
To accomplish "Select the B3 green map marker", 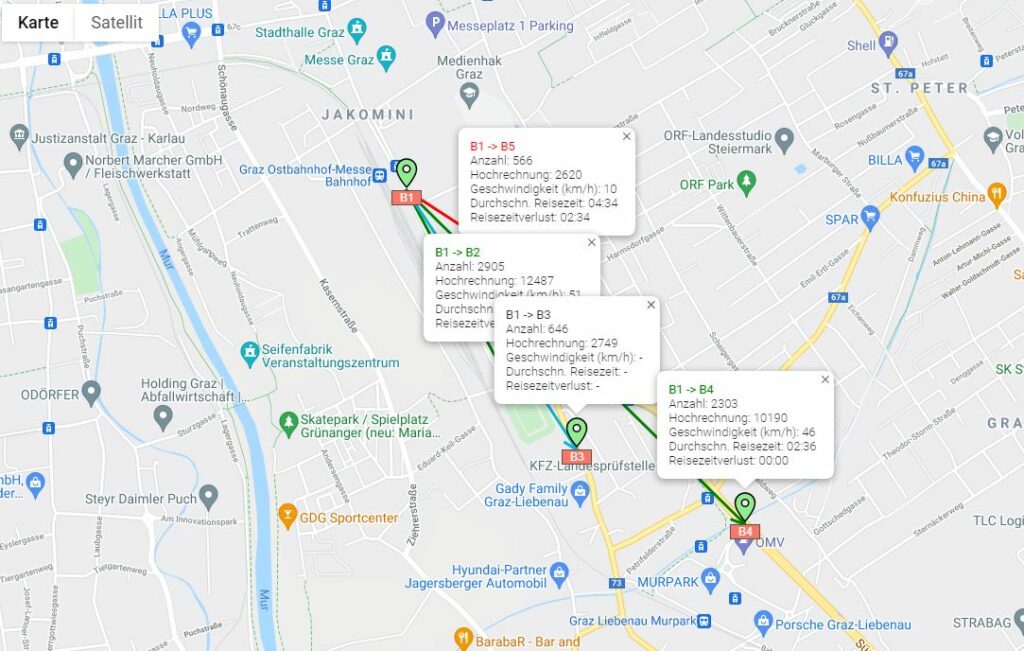I will tap(576, 433).
